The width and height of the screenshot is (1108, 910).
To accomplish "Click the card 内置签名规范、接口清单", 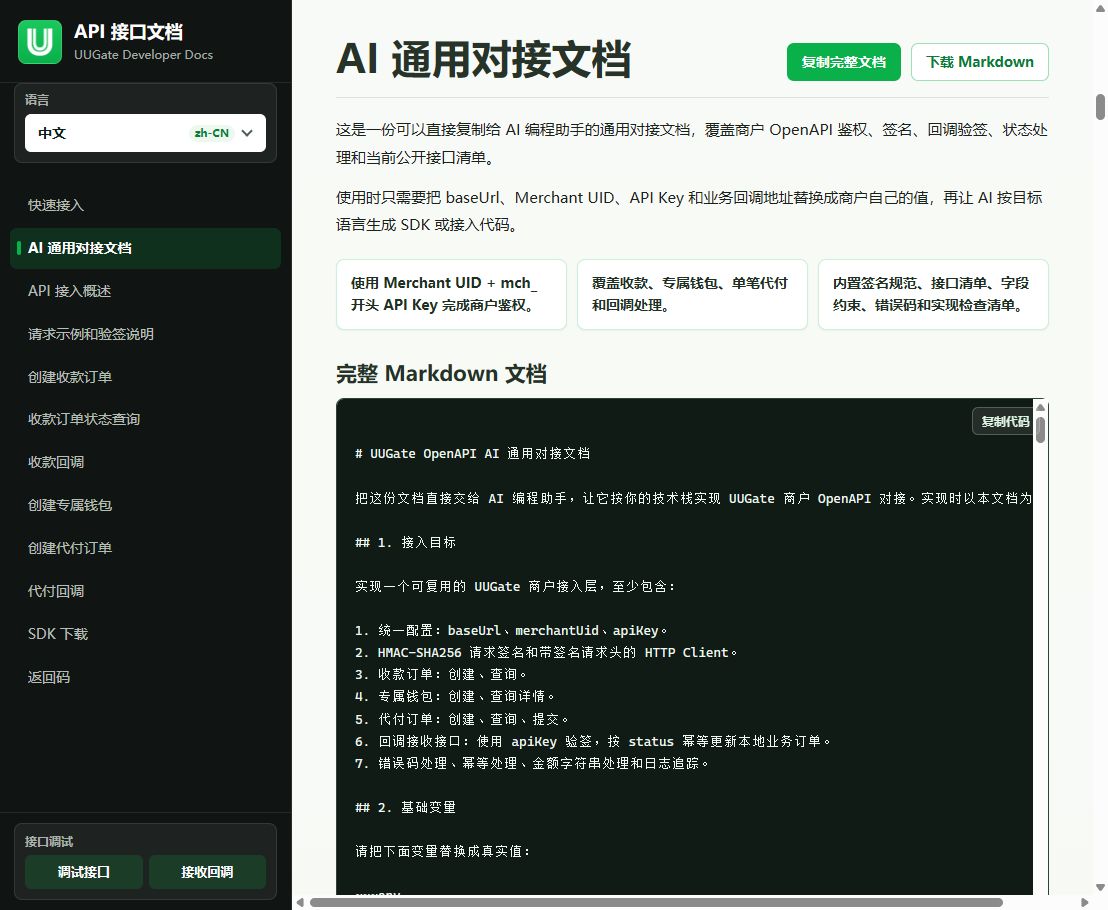I will pyautogui.click(x=933, y=294).
